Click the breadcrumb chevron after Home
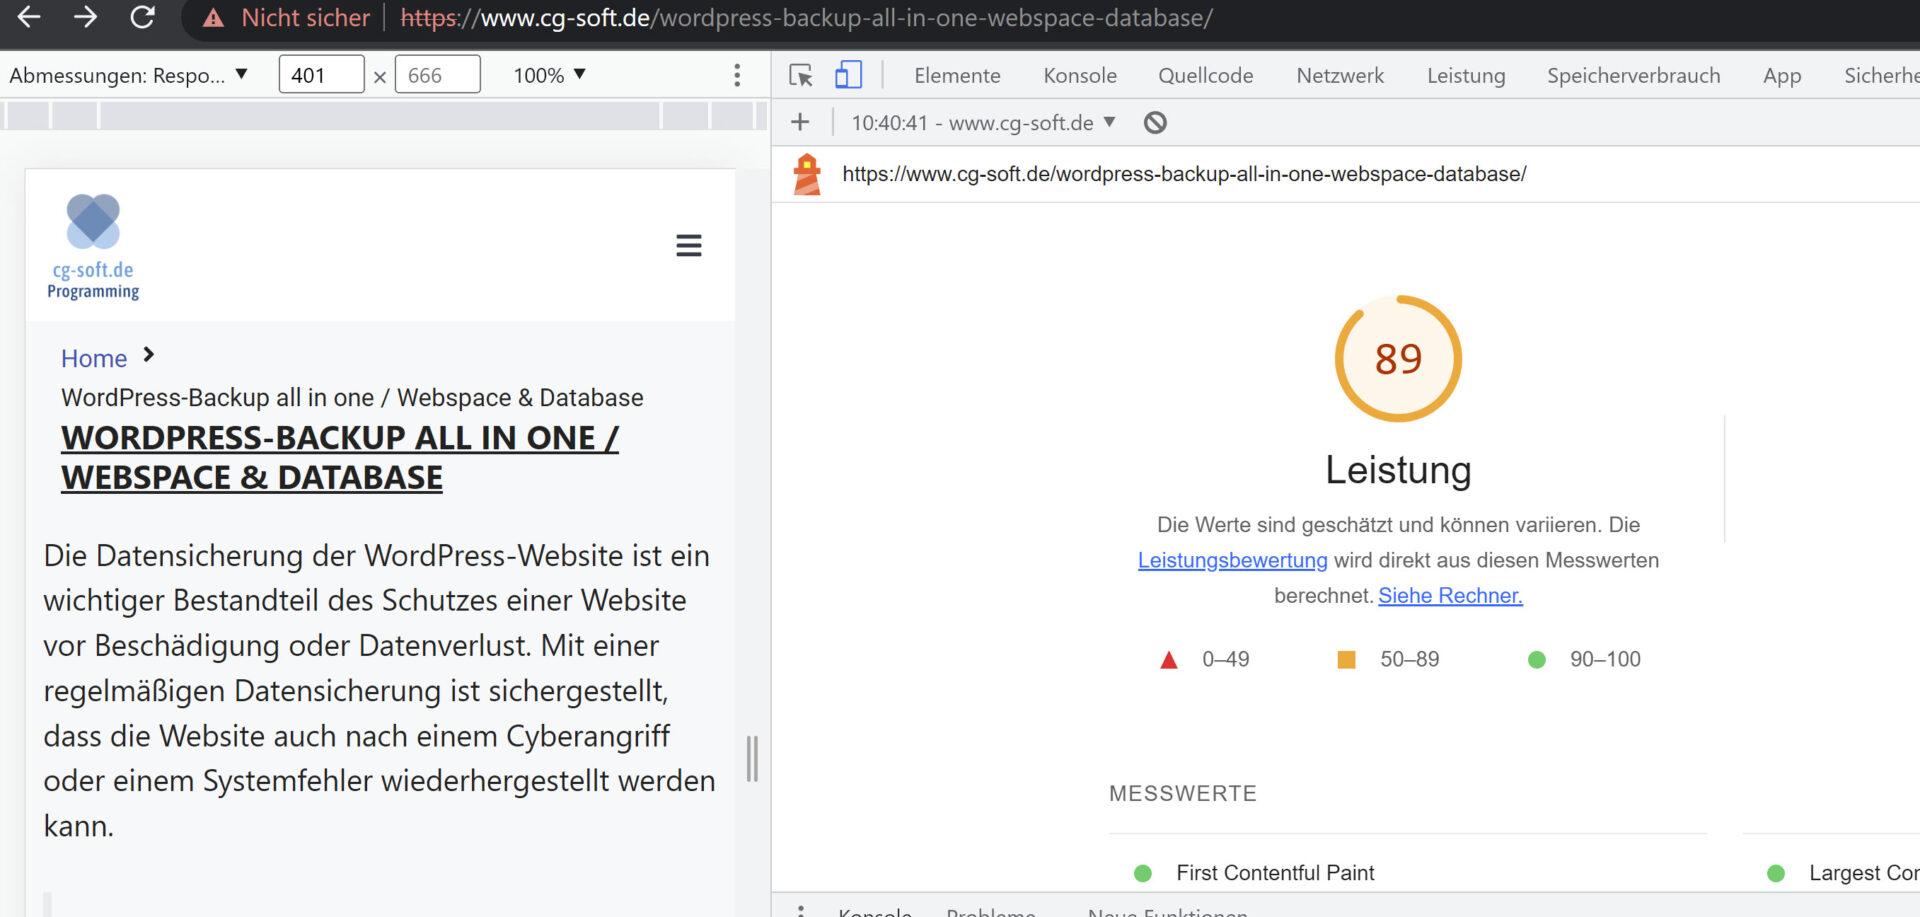Viewport: 1920px width, 917px height. [149, 355]
